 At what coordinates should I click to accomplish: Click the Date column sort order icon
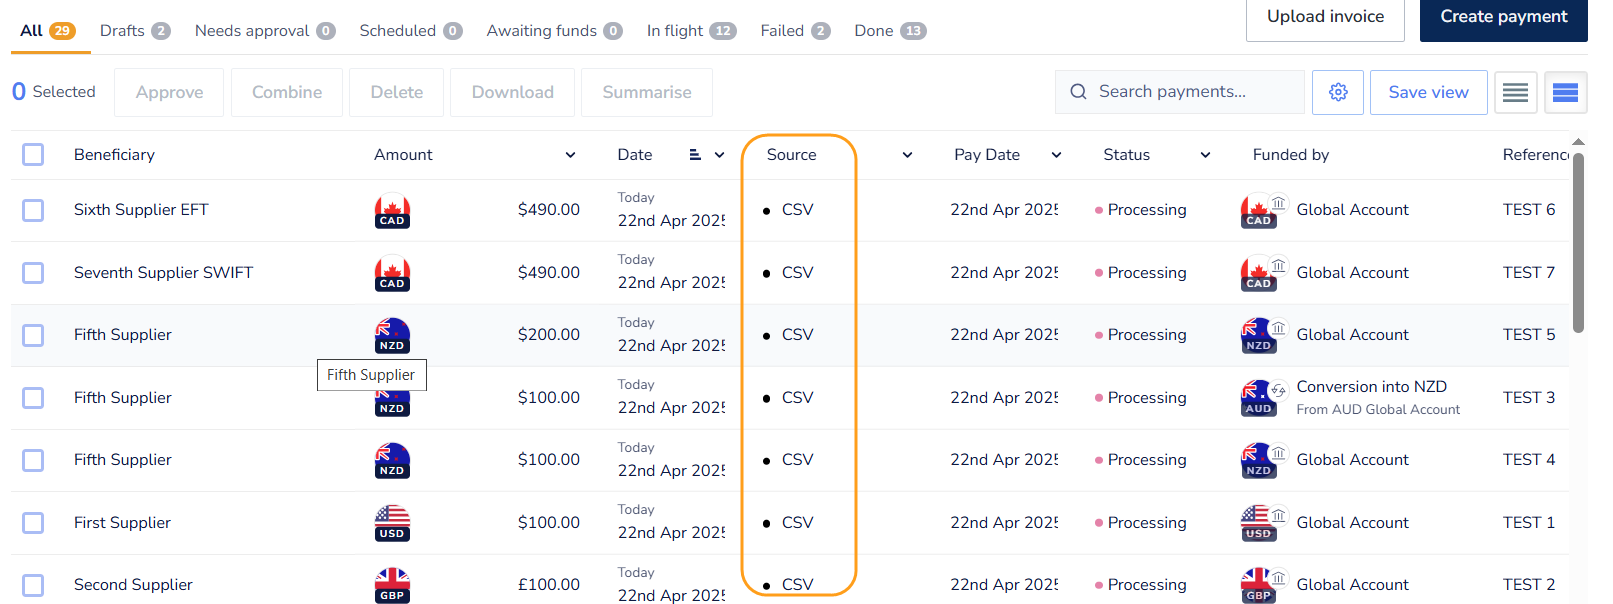point(695,155)
